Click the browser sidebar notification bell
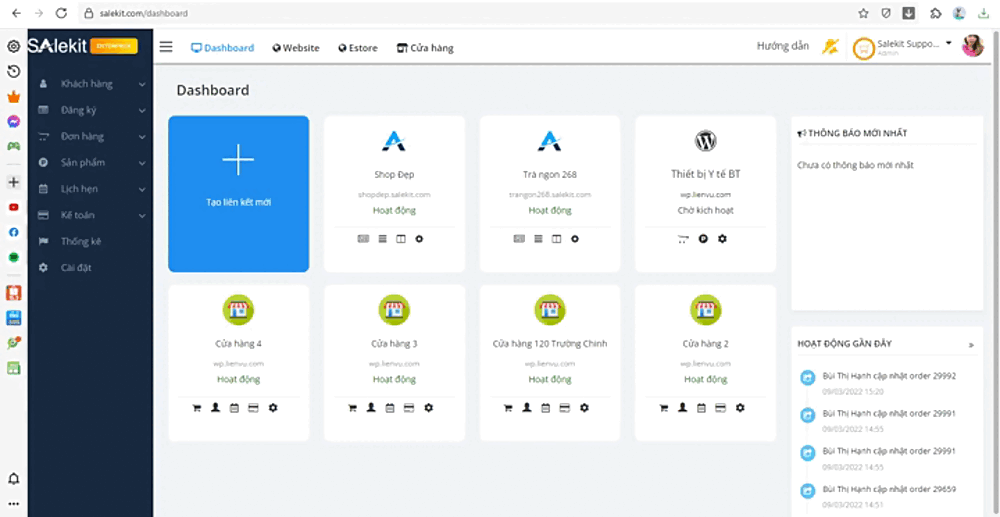 pyautogui.click(x=13, y=479)
